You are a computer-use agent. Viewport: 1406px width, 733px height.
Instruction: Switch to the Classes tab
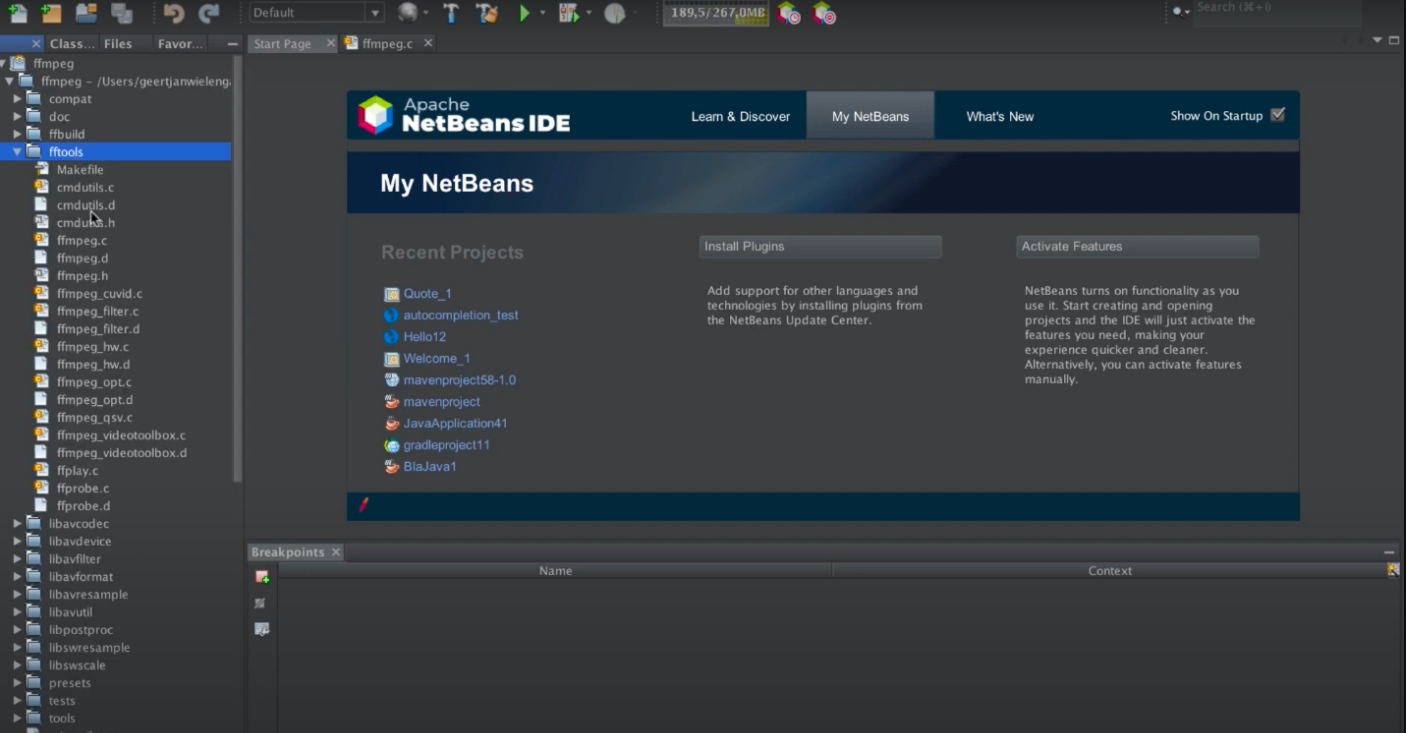[72, 44]
